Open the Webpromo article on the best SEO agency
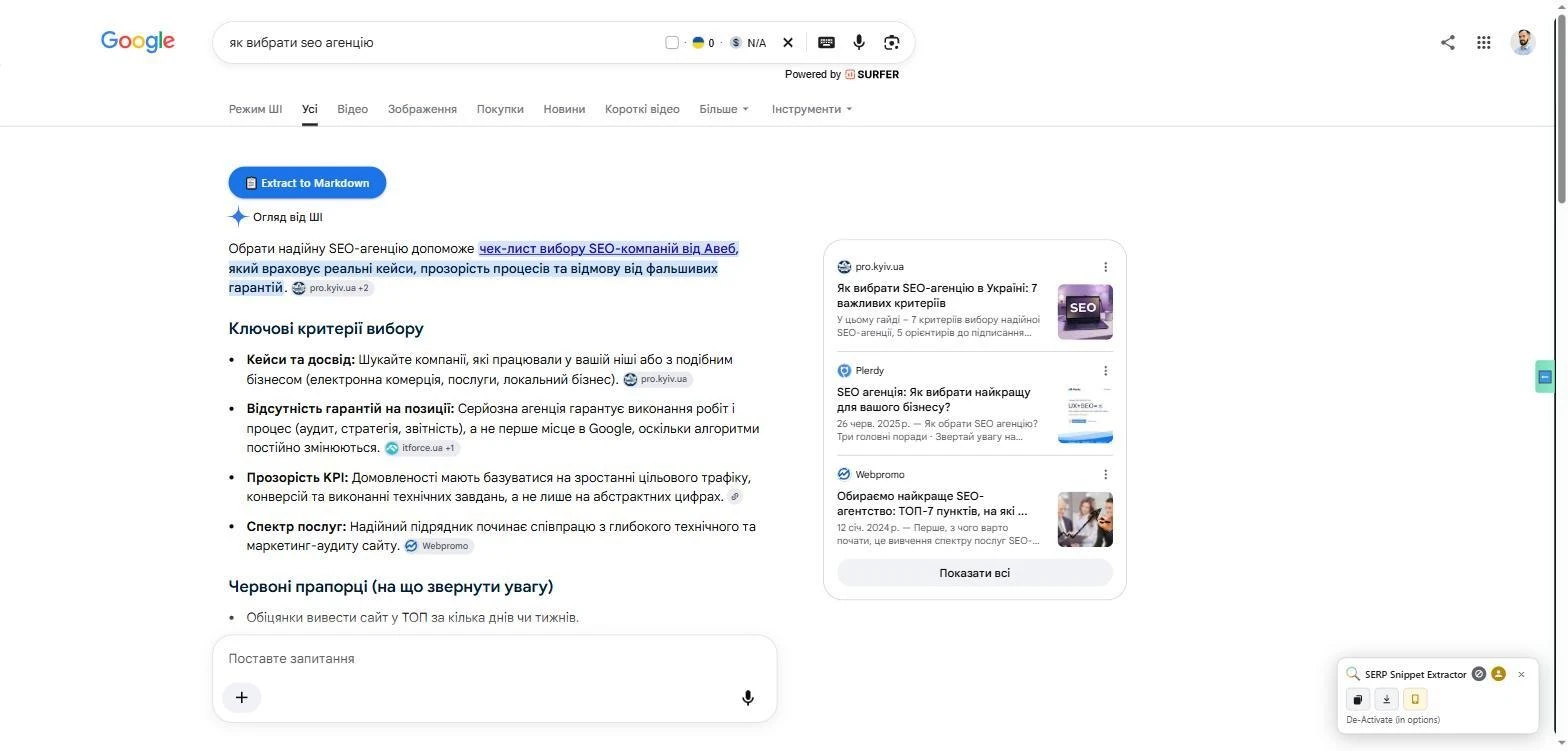 (x=934, y=504)
